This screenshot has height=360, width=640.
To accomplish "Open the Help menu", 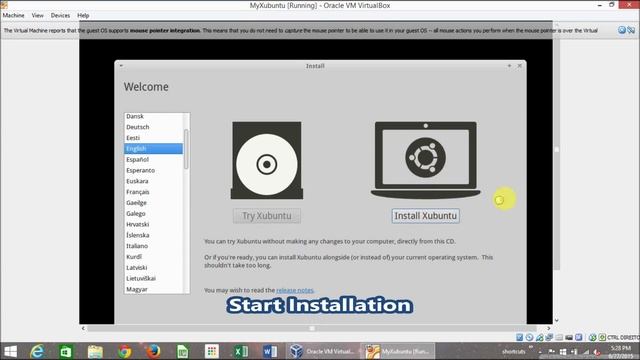I will [83, 16].
